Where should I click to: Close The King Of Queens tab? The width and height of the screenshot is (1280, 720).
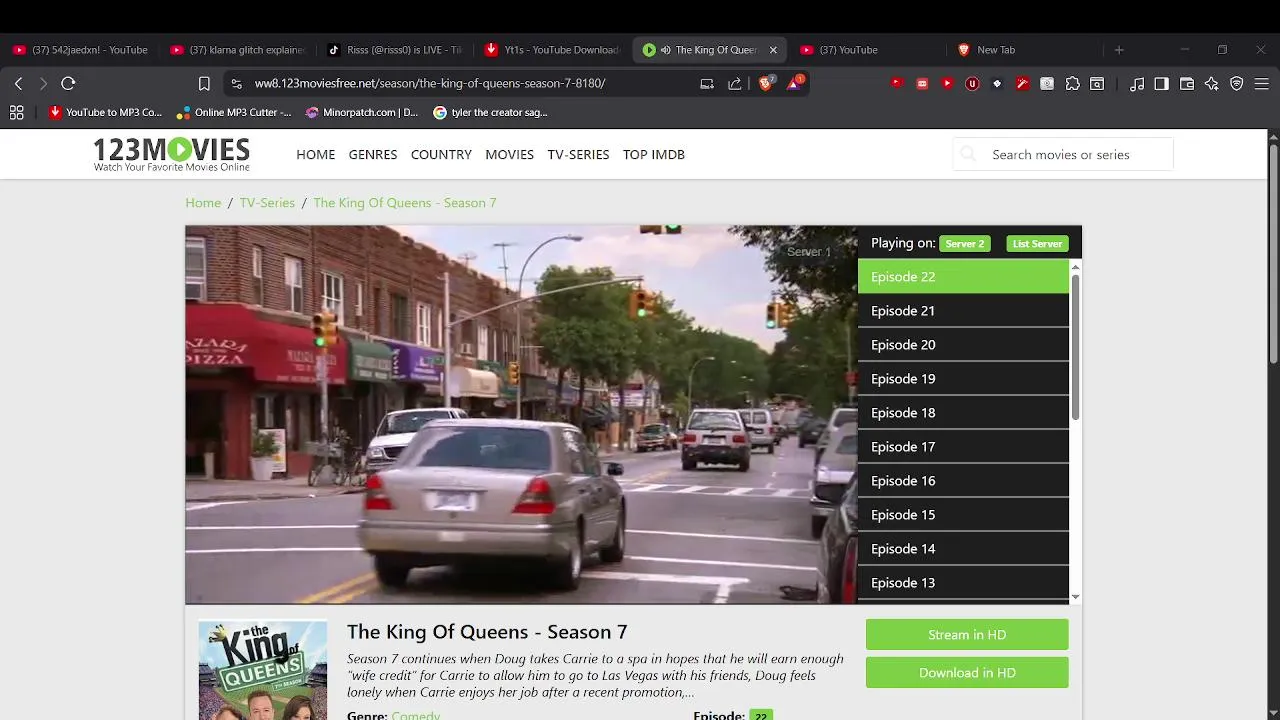tap(773, 50)
